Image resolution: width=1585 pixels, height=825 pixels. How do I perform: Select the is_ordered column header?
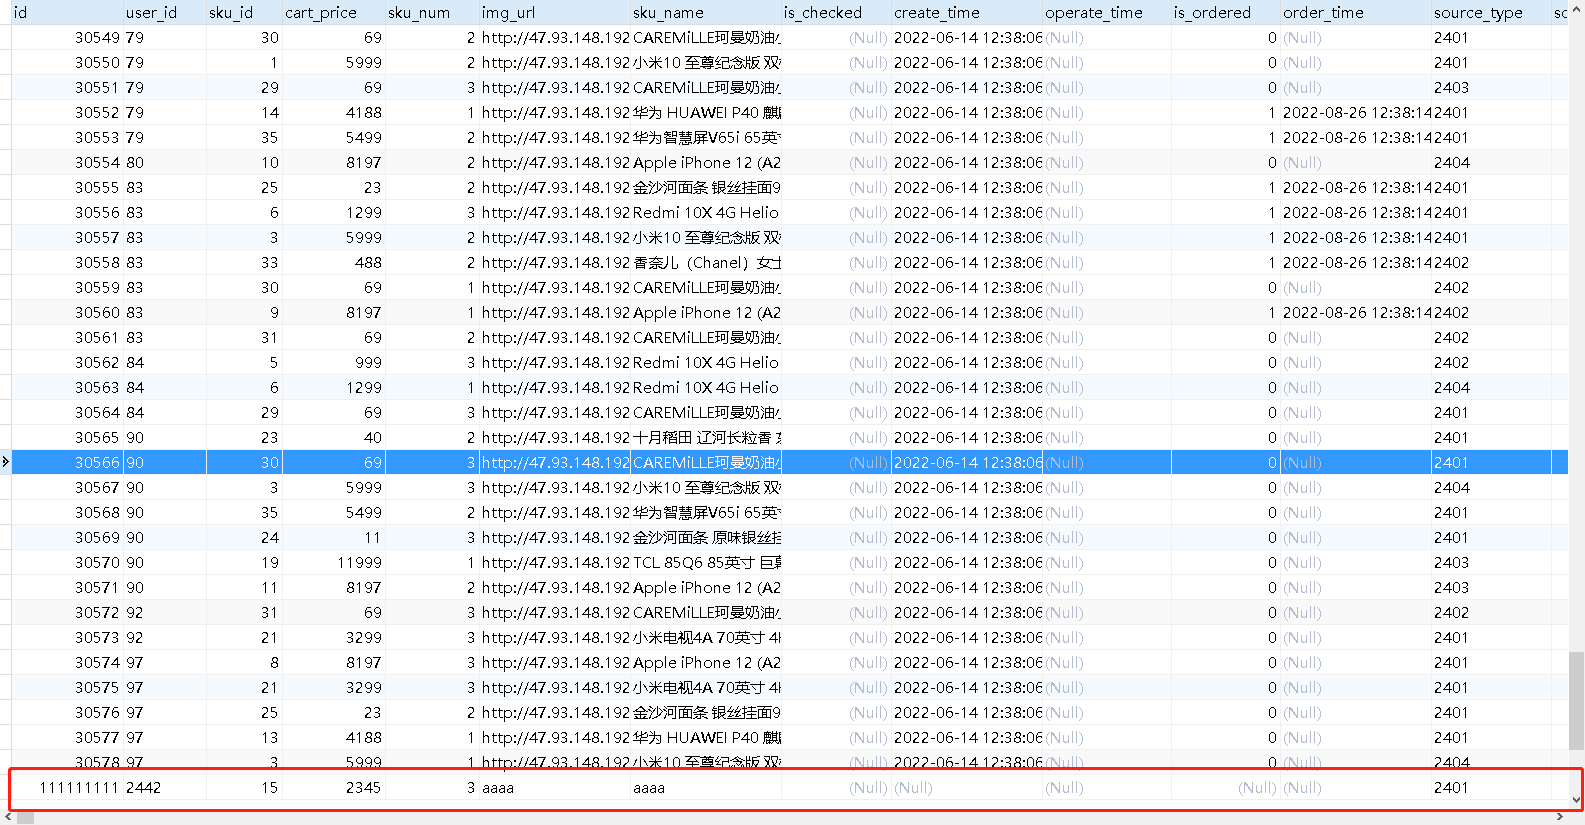pos(1225,12)
